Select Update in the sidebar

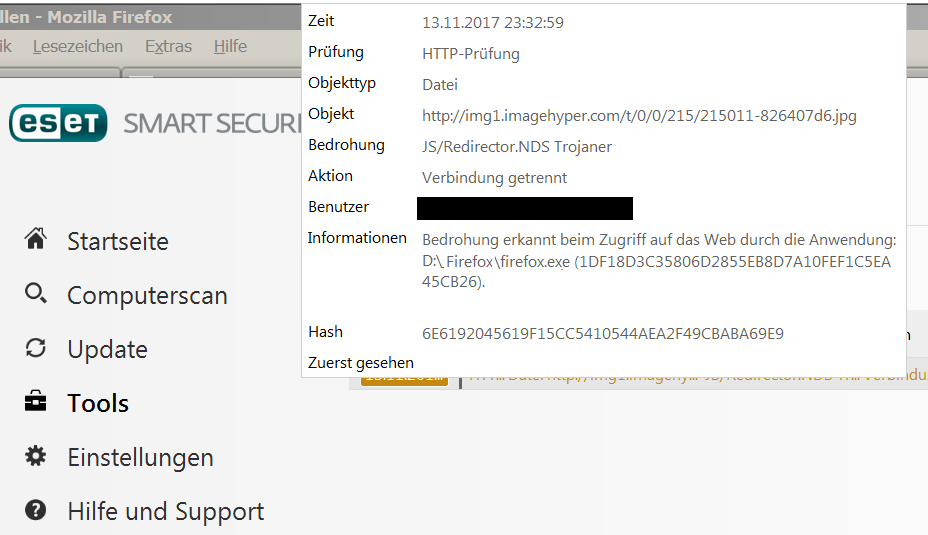point(108,349)
